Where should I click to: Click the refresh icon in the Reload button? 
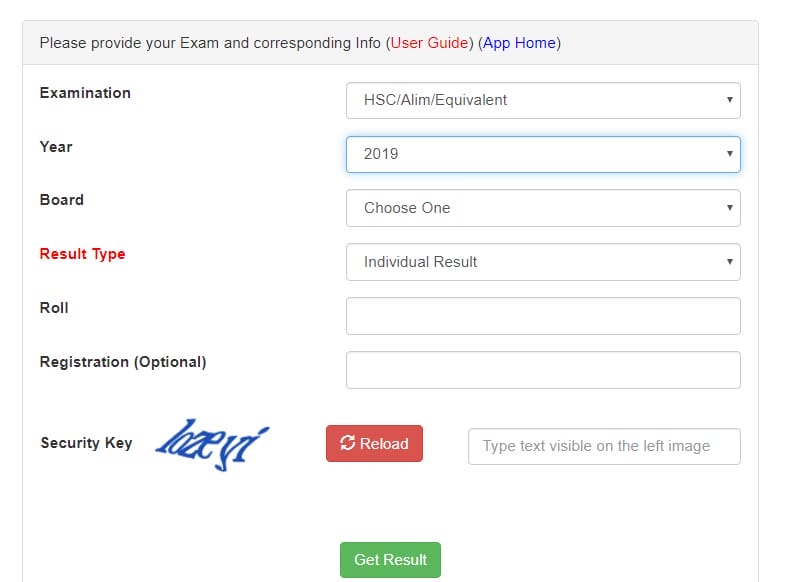pos(347,443)
